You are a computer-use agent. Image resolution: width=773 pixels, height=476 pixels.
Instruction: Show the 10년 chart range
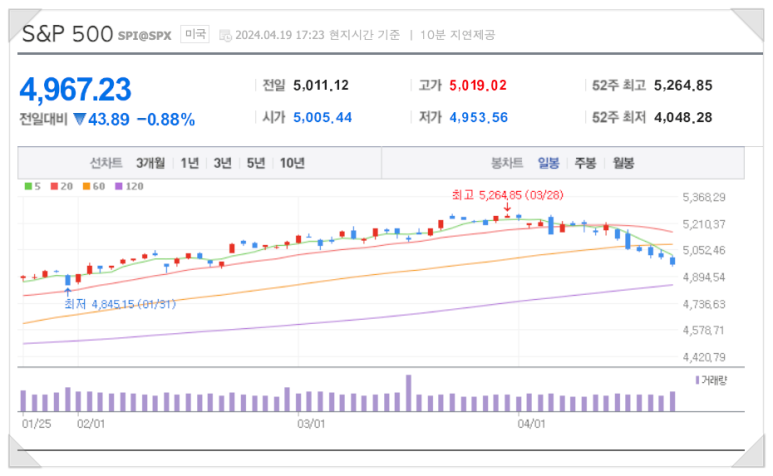click(x=292, y=163)
